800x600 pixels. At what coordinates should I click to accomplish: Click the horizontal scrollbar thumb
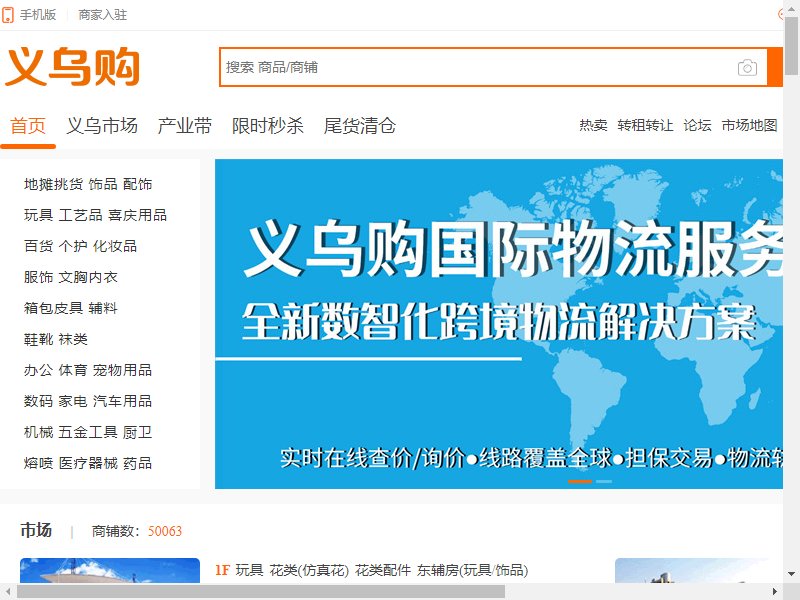point(261,592)
